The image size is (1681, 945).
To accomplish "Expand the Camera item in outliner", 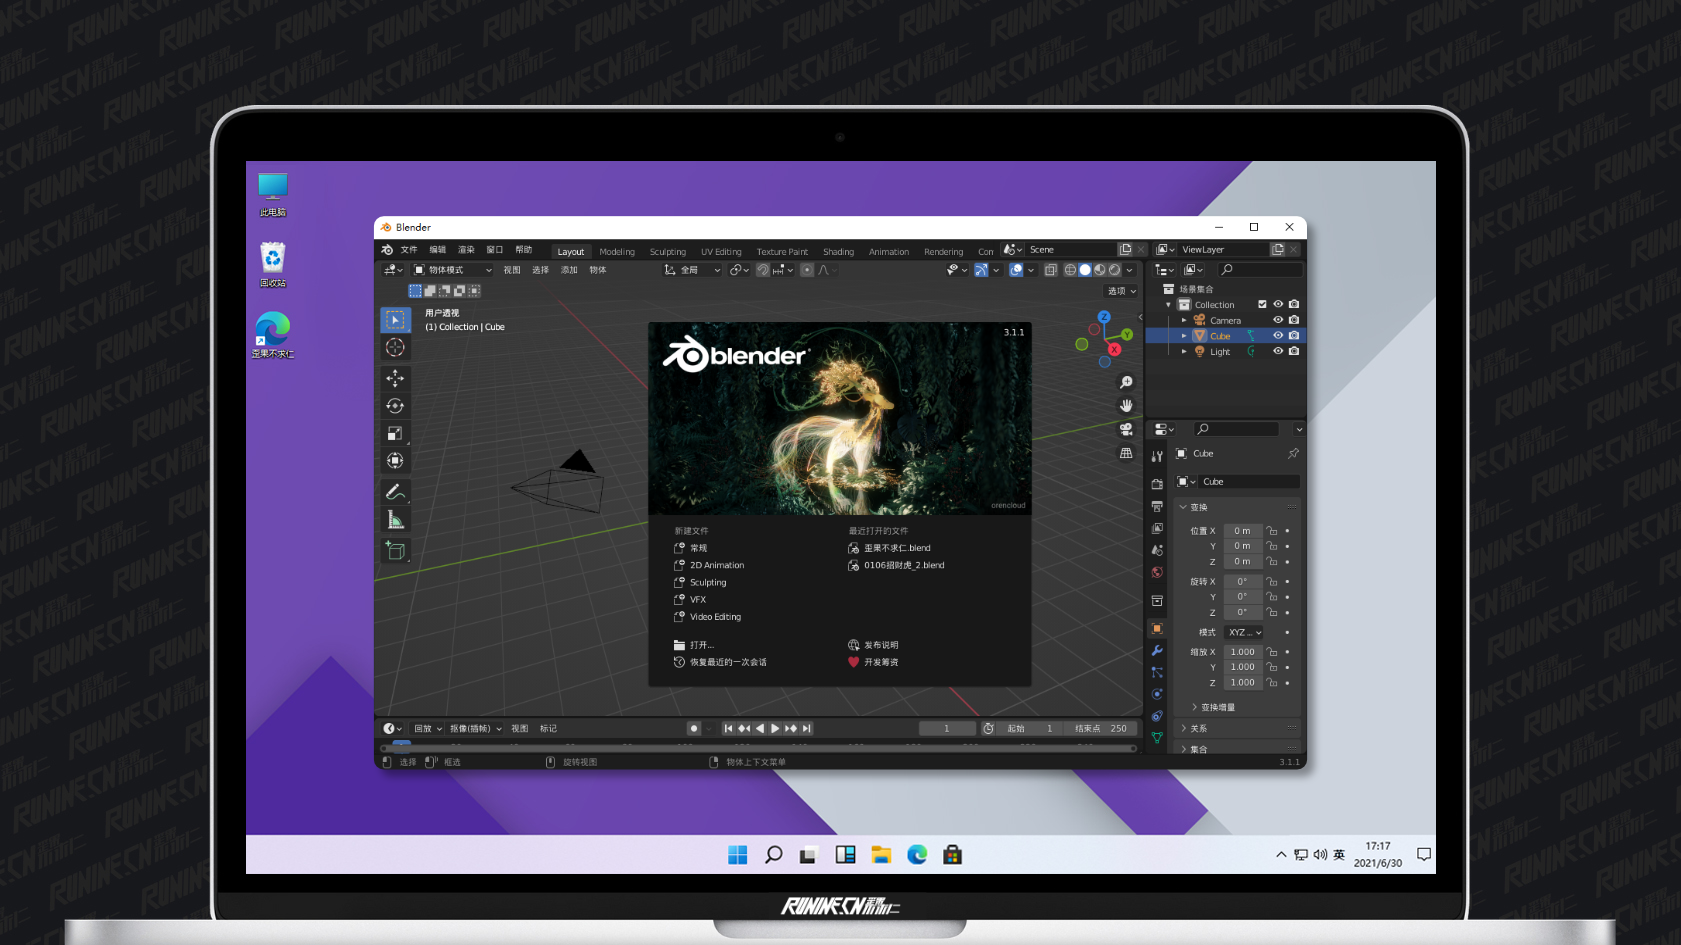I will coord(1184,320).
